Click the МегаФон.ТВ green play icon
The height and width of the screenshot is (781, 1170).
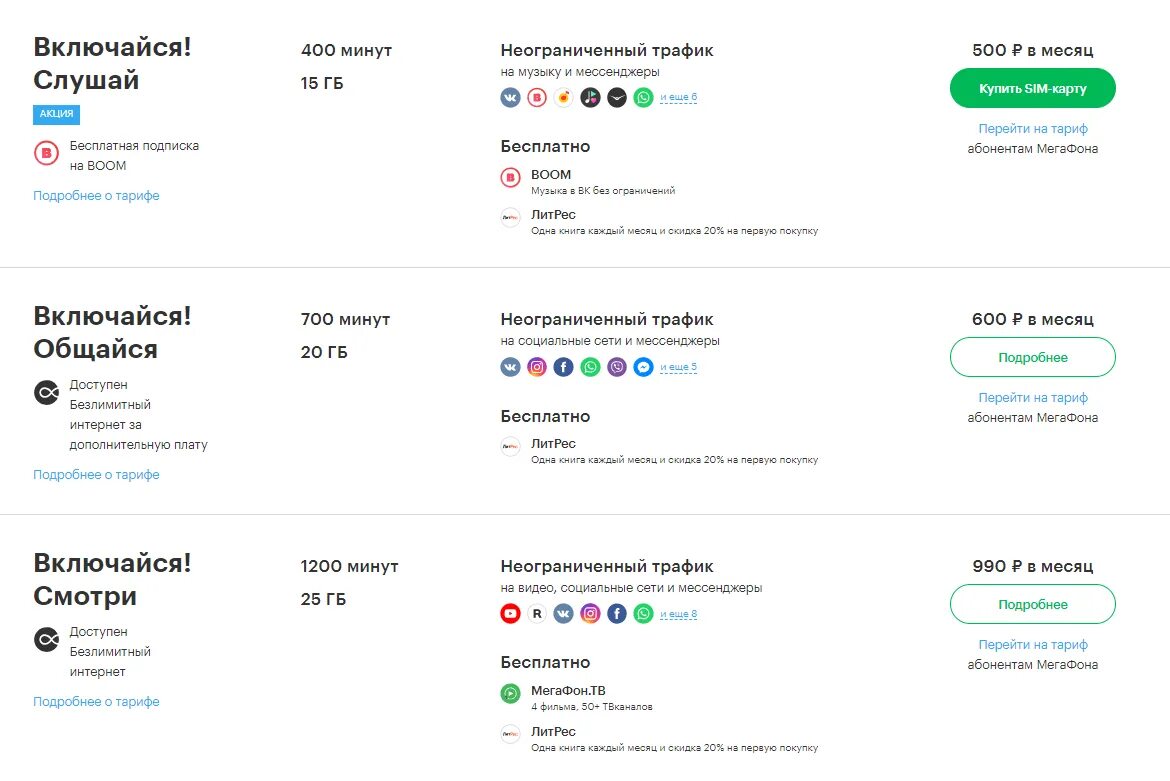[510, 693]
